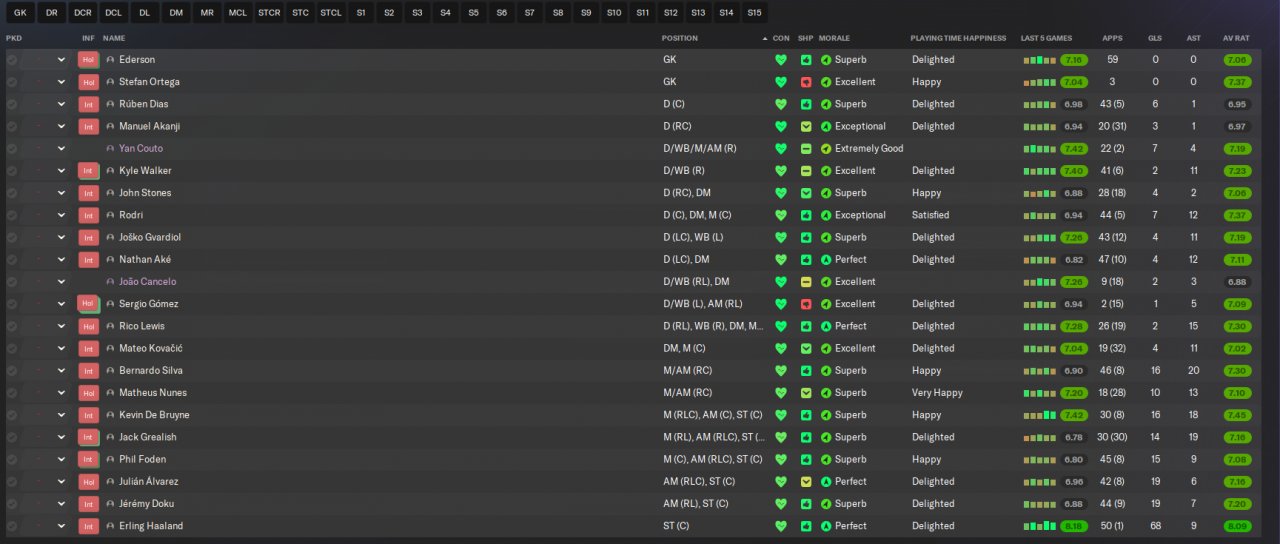Select the DCR position slot button
Image resolution: width=1280 pixels, height=544 pixels.
click(x=83, y=13)
